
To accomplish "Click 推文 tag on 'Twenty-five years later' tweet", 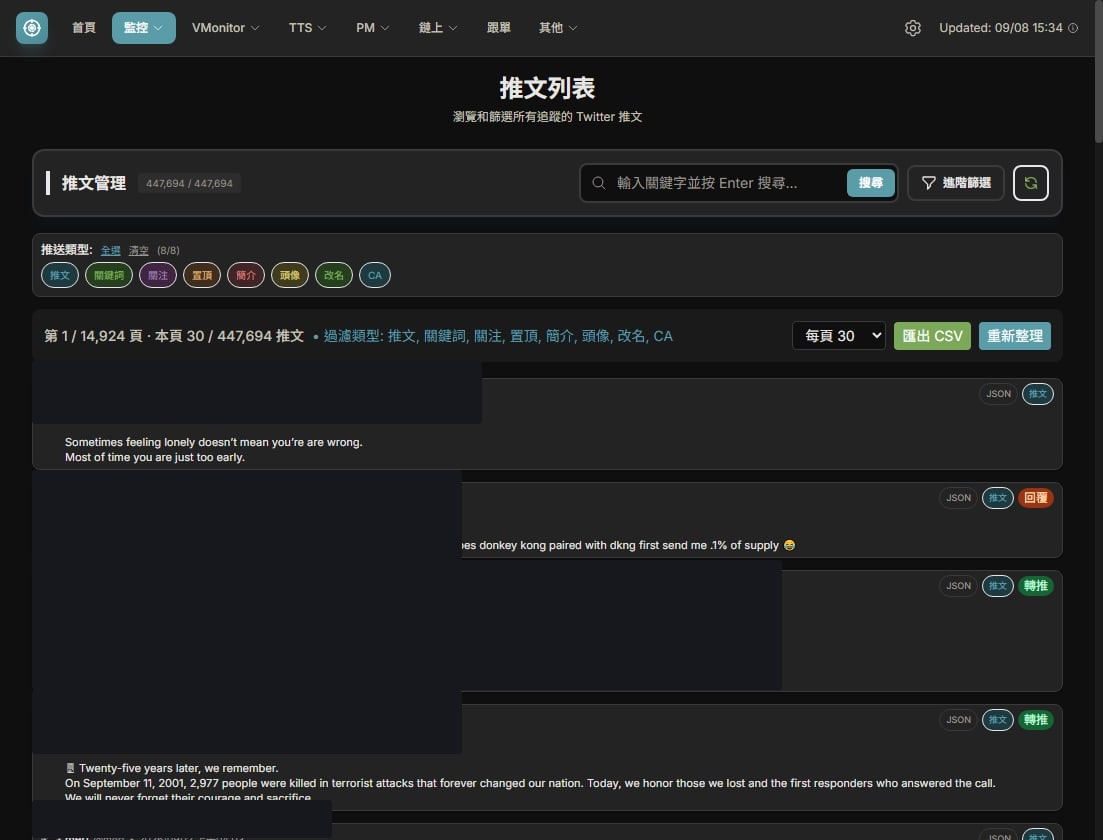I will point(997,720).
